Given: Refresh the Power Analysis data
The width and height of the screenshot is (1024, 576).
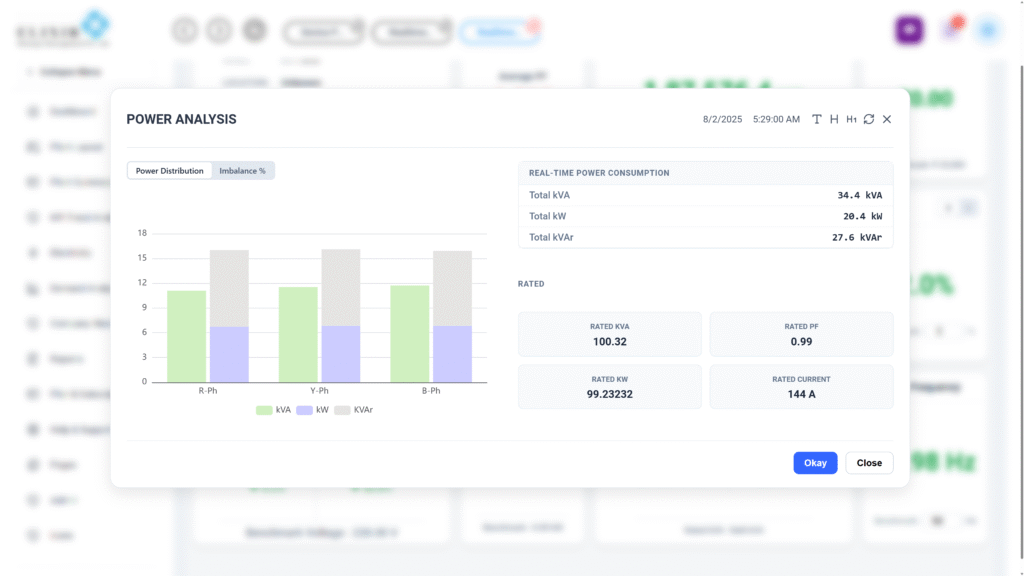Looking at the screenshot, I should pos(869,119).
